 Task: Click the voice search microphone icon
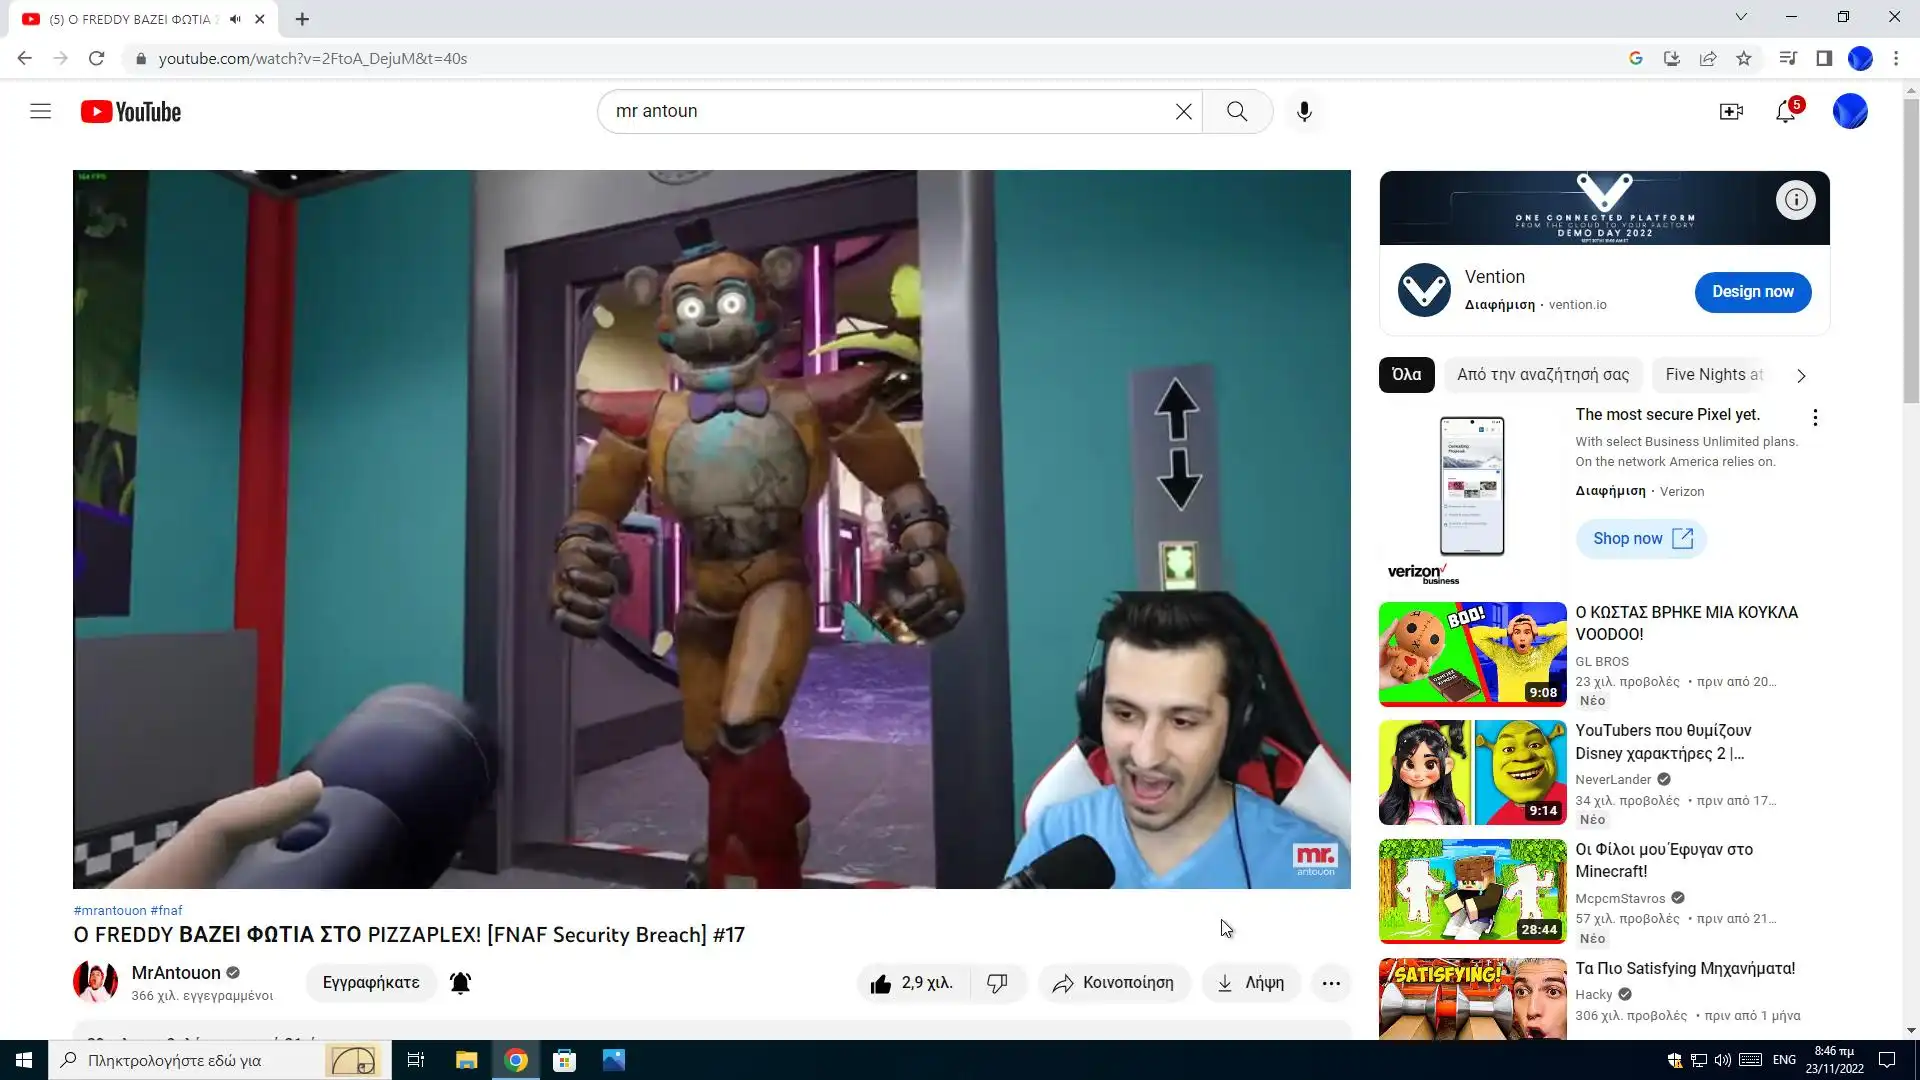1304,111
